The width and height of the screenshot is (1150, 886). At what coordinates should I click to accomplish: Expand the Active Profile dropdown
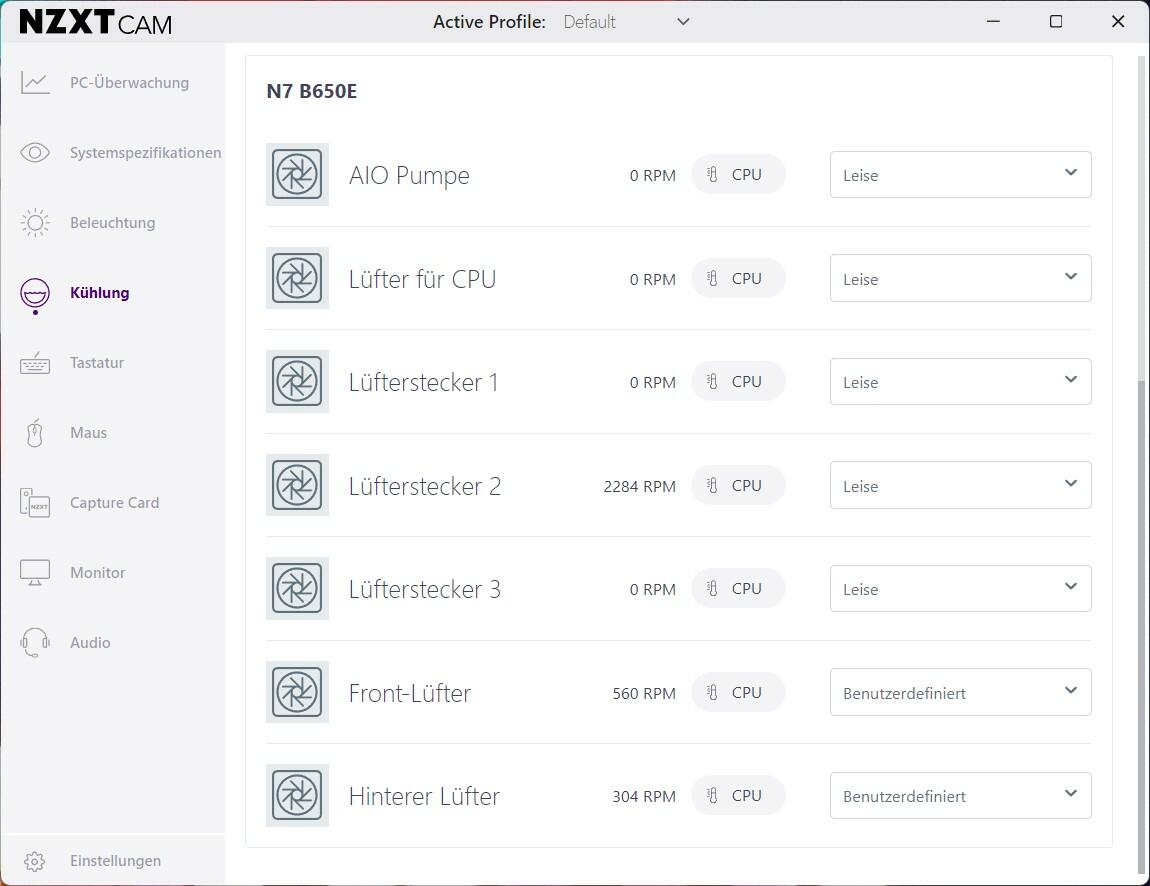626,22
